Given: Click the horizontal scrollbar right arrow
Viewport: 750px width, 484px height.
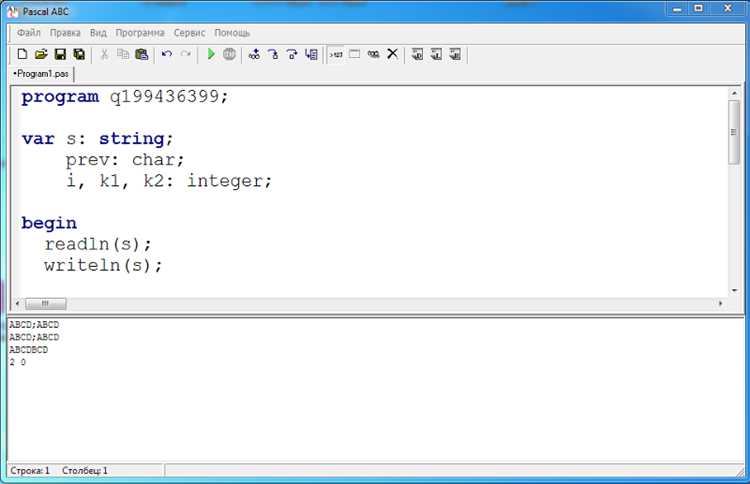Looking at the screenshot, I should point(720,303).
